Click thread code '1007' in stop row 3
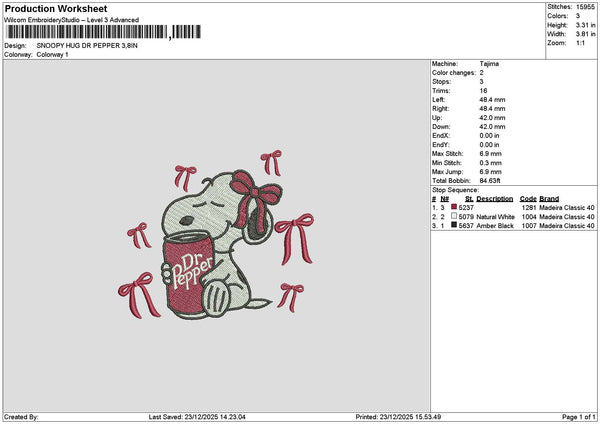This screenshot has width=600, height=424. (x=529, y=226)
